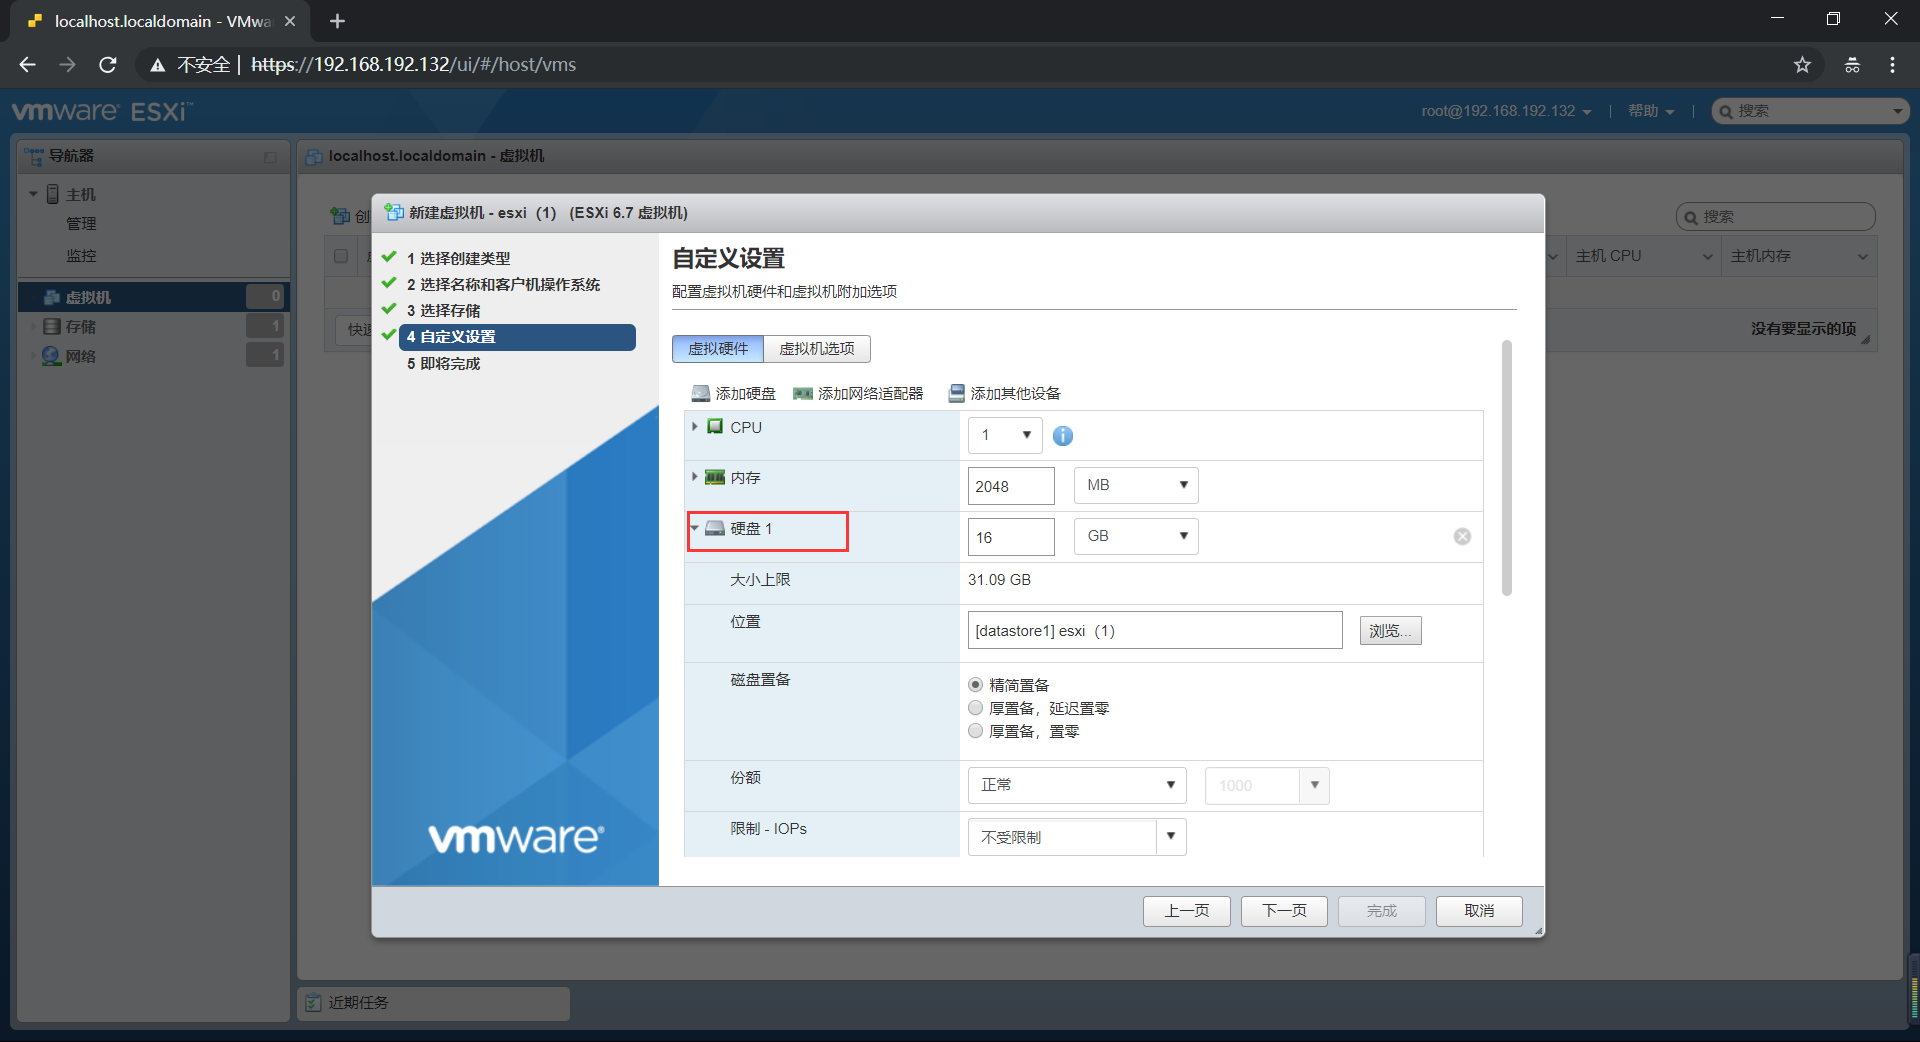Open Host CPU column dropdown
The height and width of the screenshot is (1042, 1920).
point(1707,257)
